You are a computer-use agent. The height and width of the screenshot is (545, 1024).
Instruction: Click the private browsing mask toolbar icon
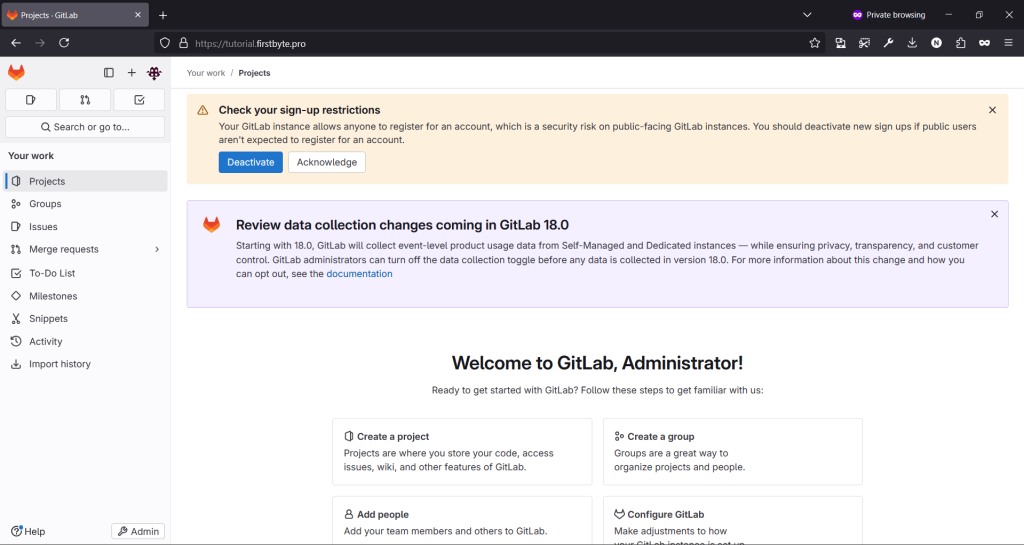pyautogui.click(x=984, y=43)
